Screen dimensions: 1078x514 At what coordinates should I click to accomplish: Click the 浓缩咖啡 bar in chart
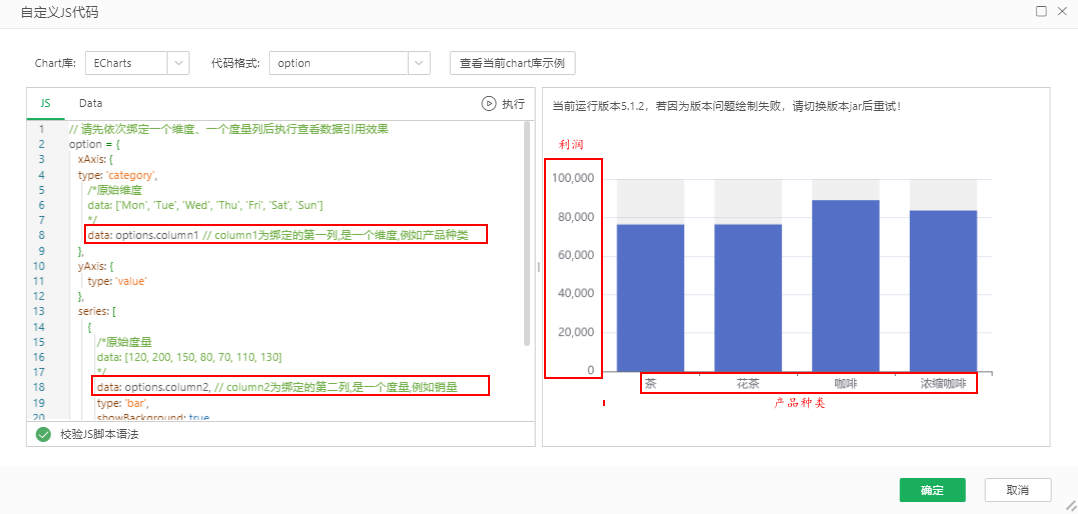943,291
